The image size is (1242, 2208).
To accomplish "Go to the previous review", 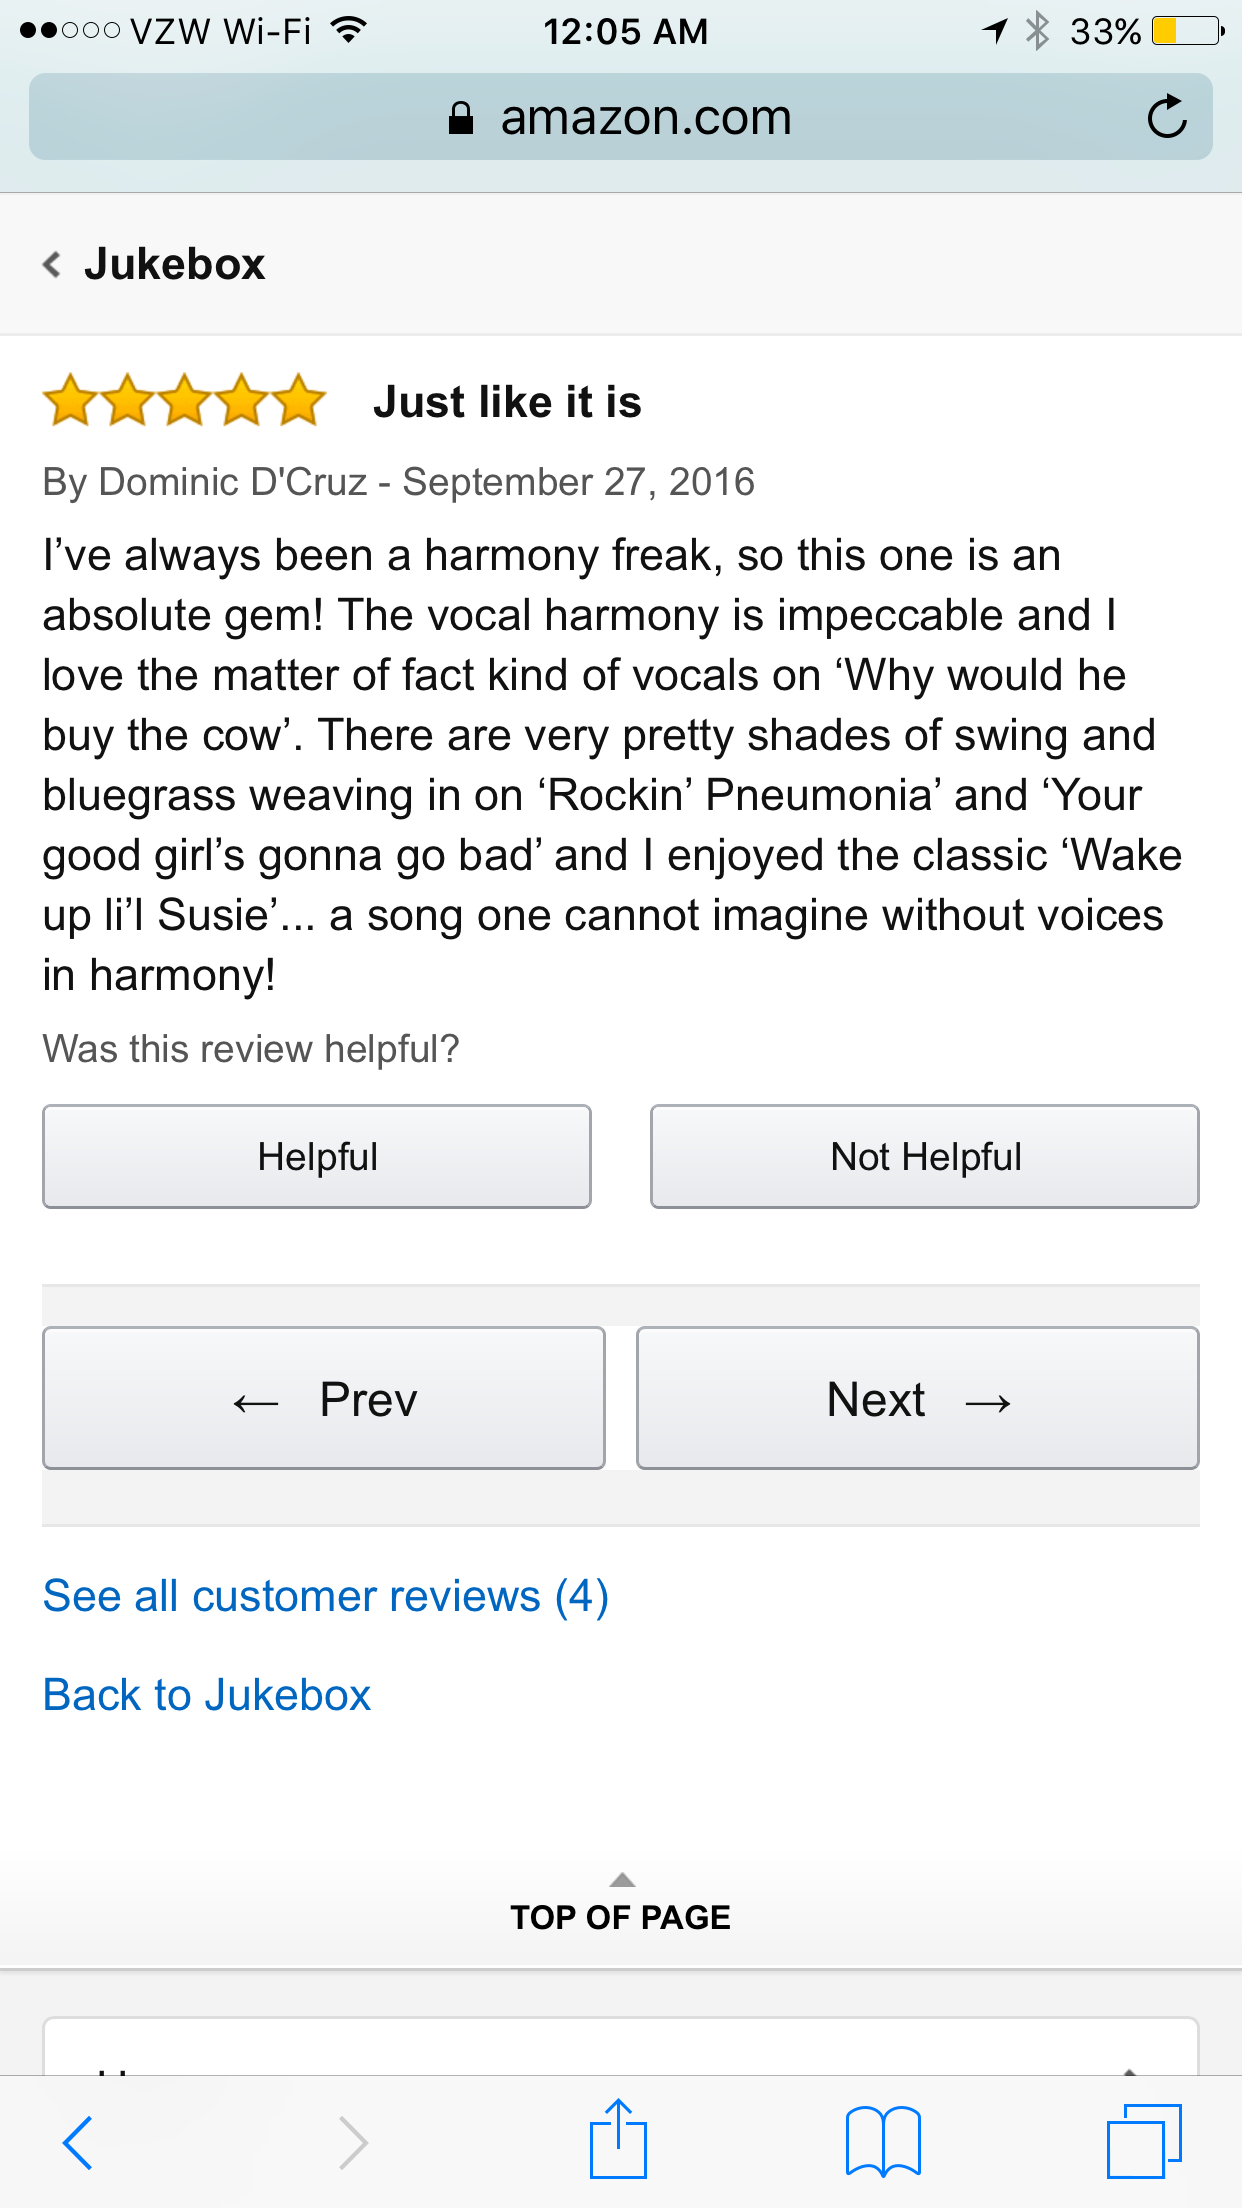I will point(324,1399).
